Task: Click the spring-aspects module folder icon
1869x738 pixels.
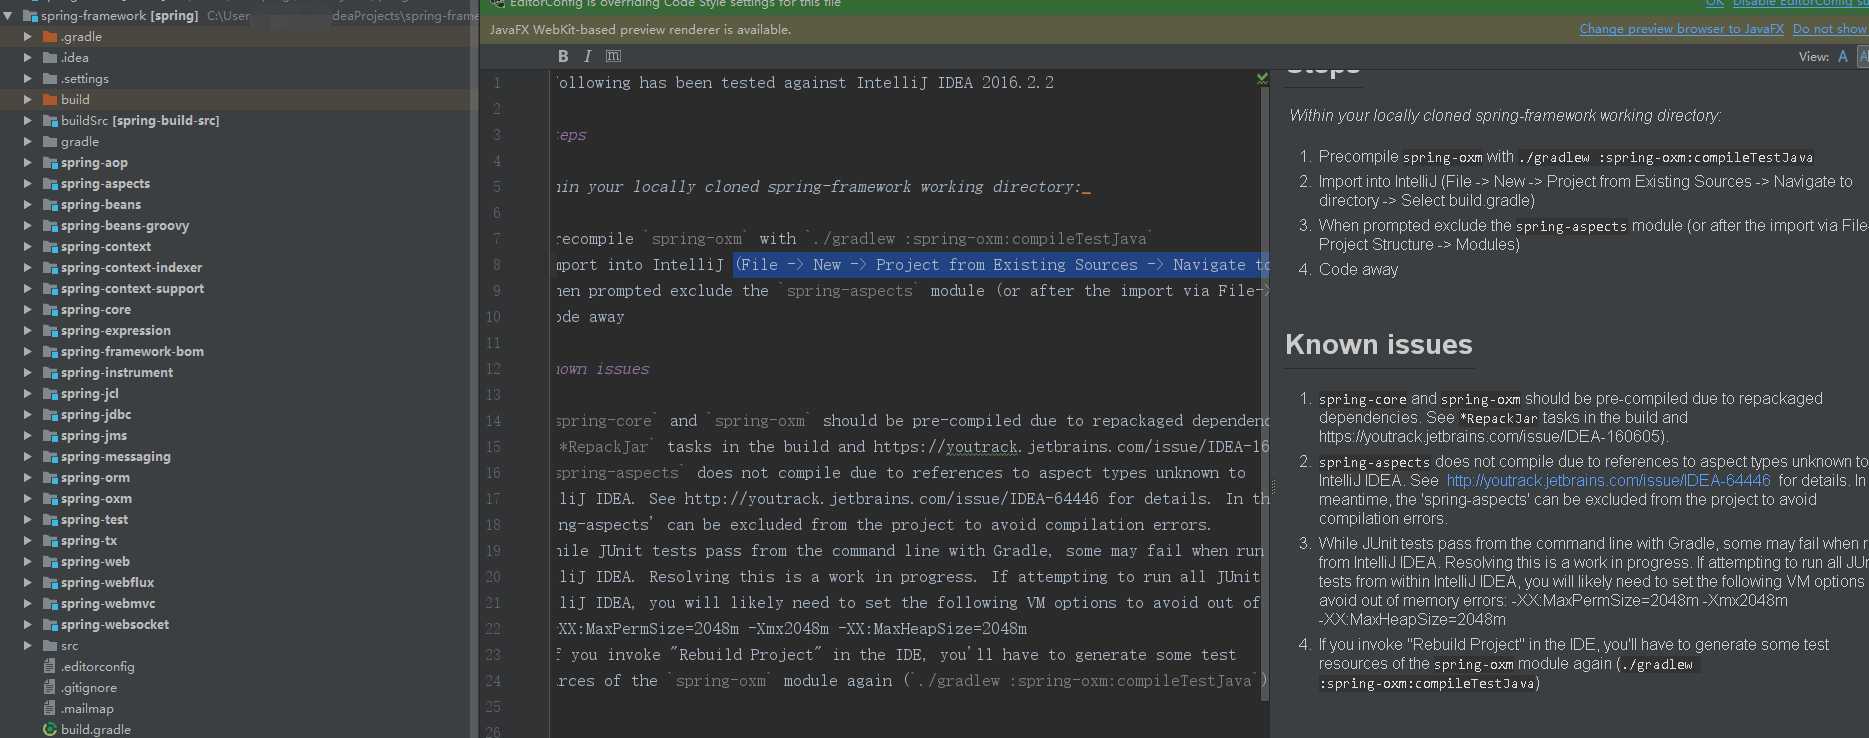Action: pyautogui.click(x=50, y=184)
